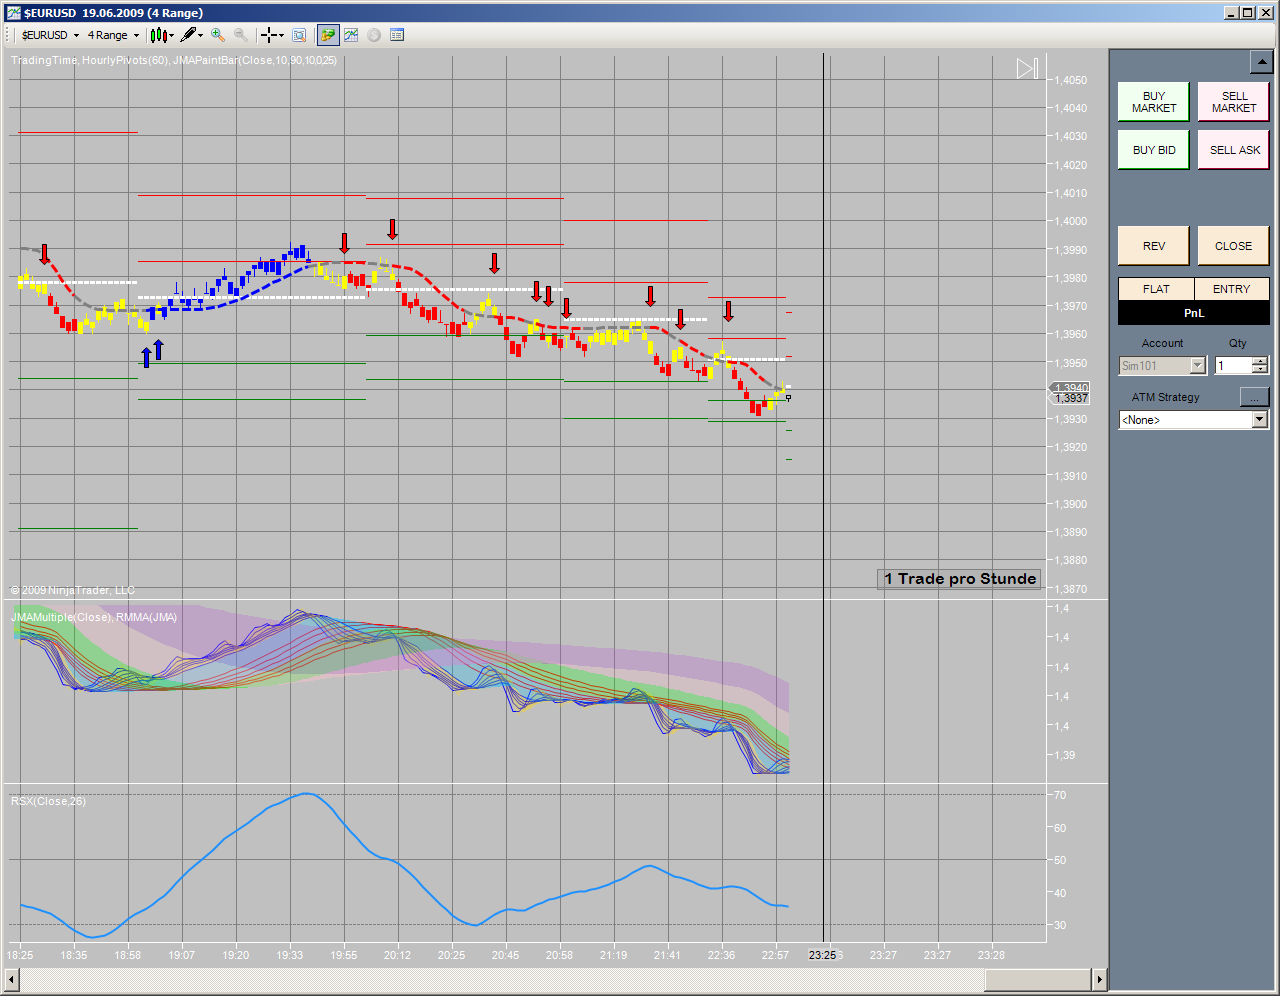Click the 1,3937 current price marker
The height and width of the screenshot is (996, 1280).
tap(1070, 398)
